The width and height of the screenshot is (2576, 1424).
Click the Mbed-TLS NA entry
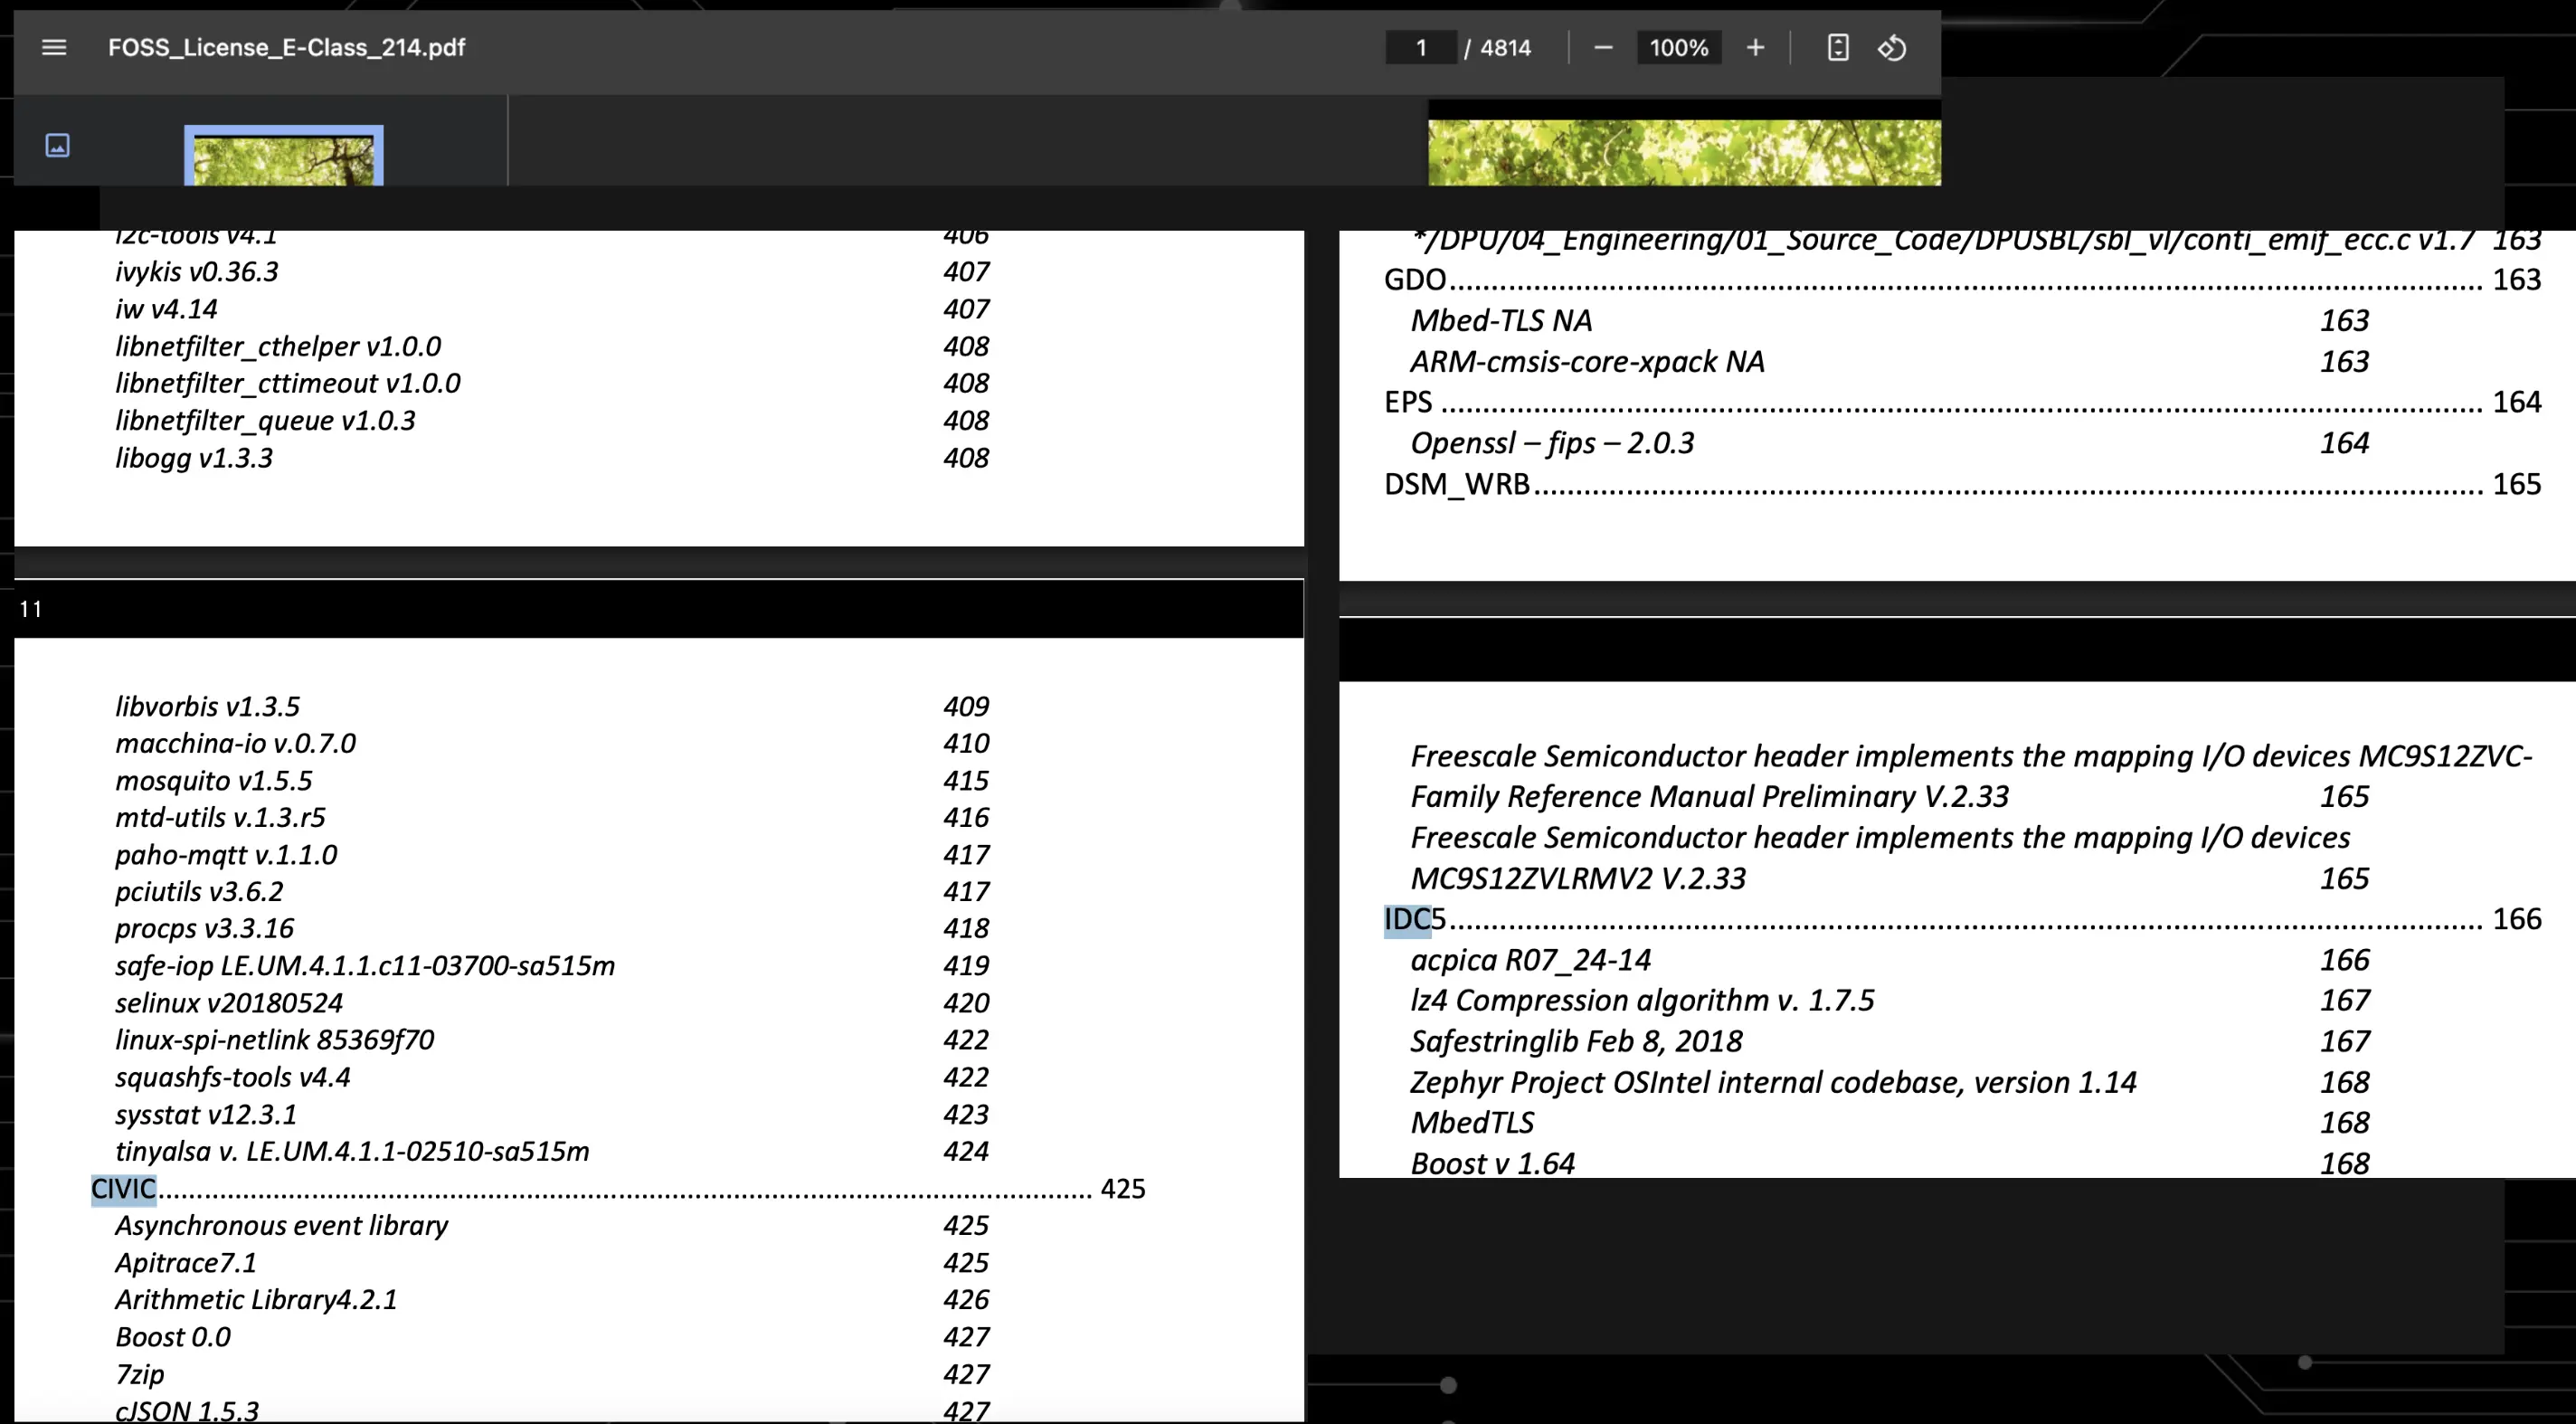coord(1501,320)
